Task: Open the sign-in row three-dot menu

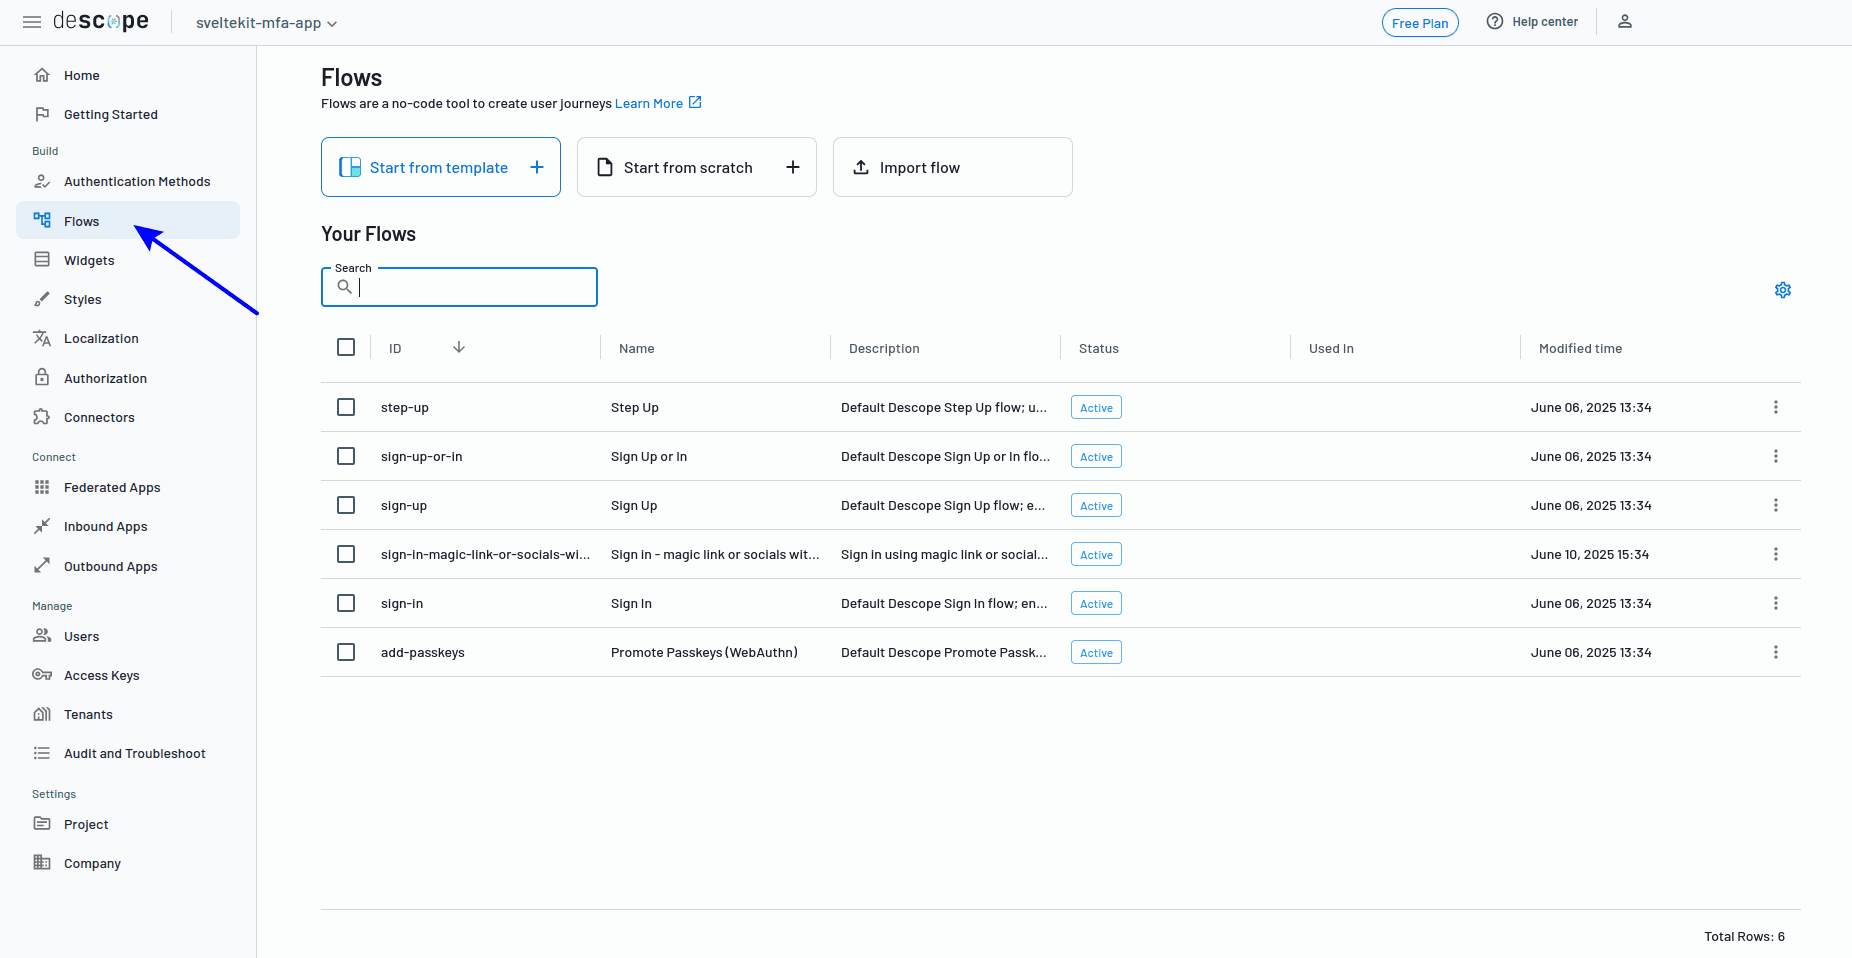Action: click(1775, 603)
